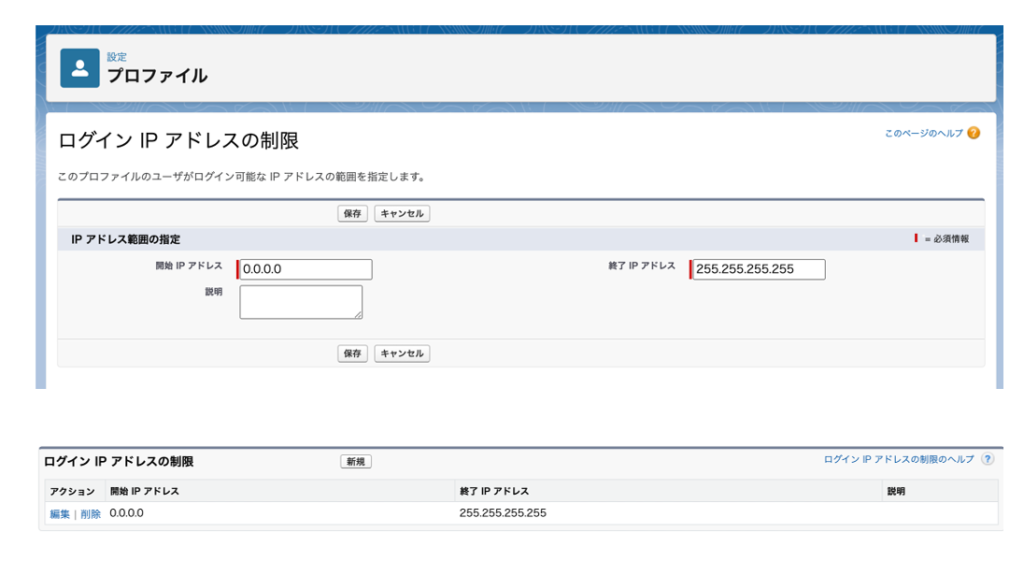Focus the 終了 IP アドレス input field
Image resolution: width=1024 pixels, height=561 pixels.
click(x=759, y=269)
